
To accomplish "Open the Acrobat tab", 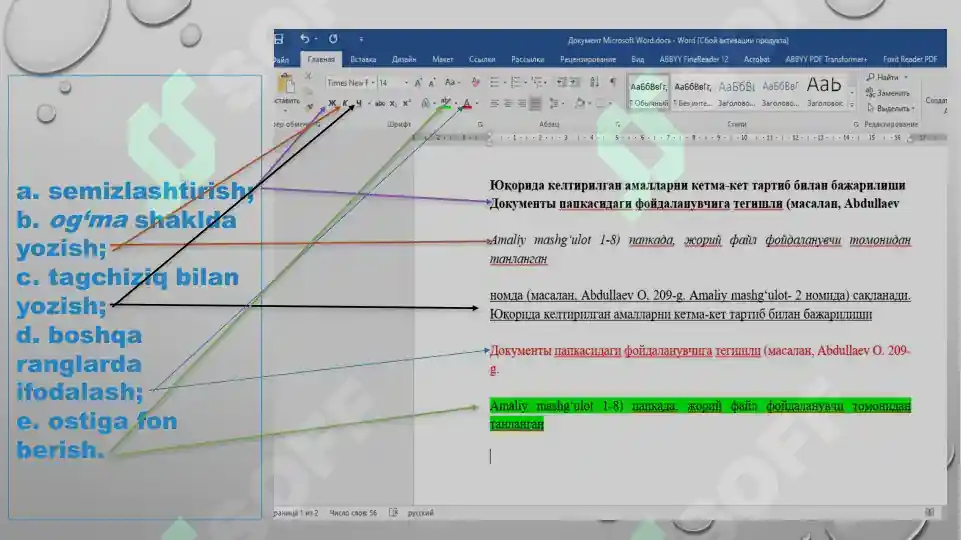I will 756,59.
